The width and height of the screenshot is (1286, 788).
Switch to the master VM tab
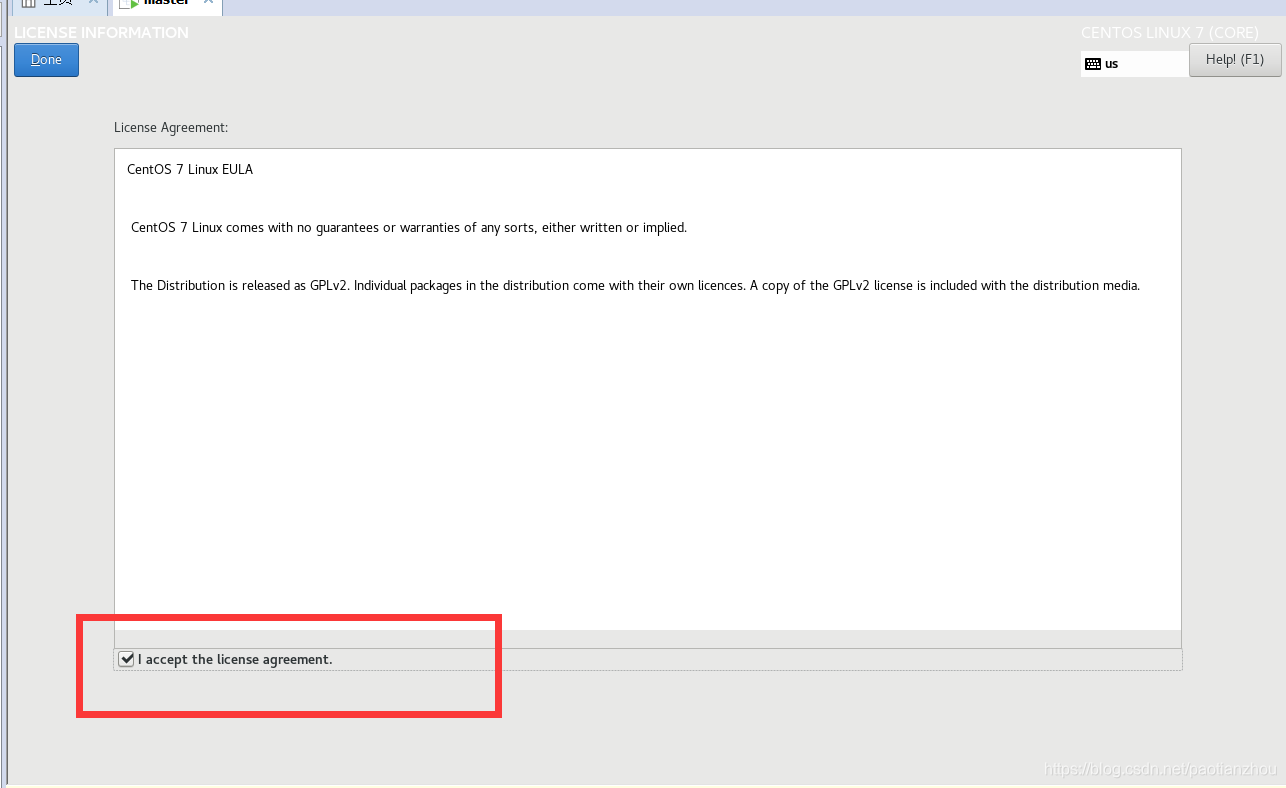pyautogui.click(x=167, y=4)
